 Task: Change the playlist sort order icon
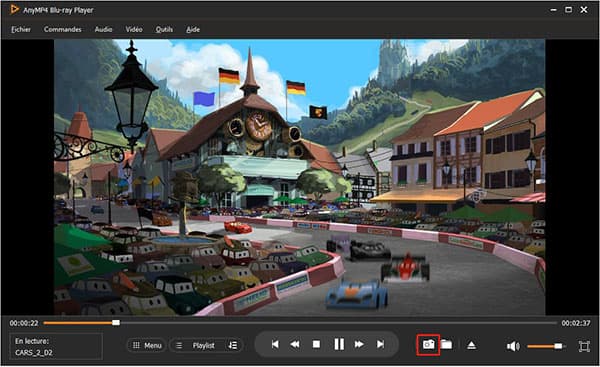click(x=233, y=346)
